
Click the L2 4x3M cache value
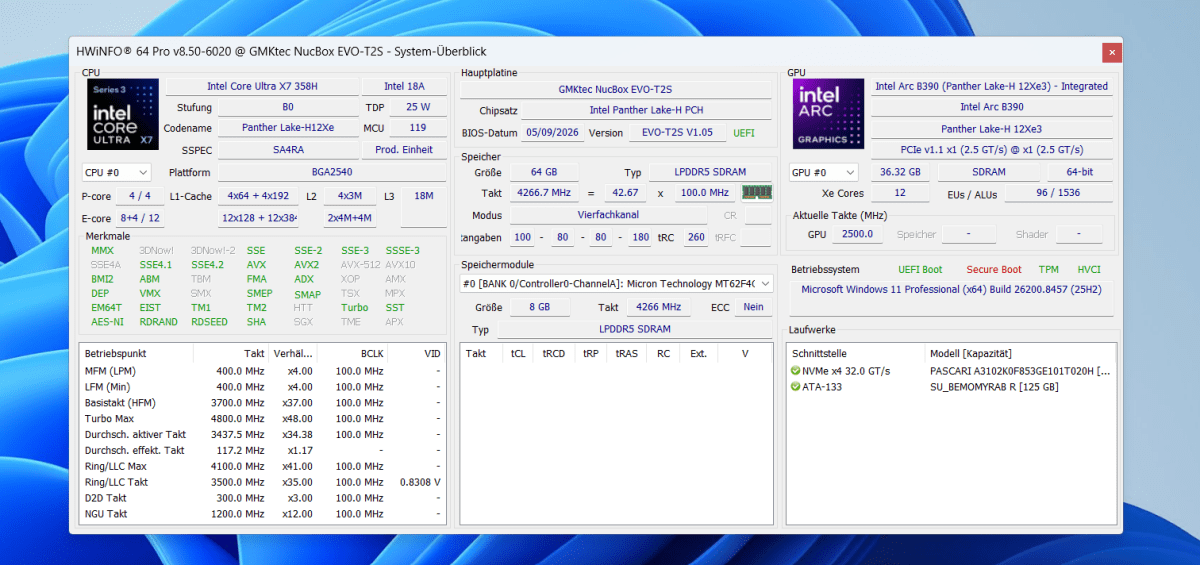[x=349, y=196]
